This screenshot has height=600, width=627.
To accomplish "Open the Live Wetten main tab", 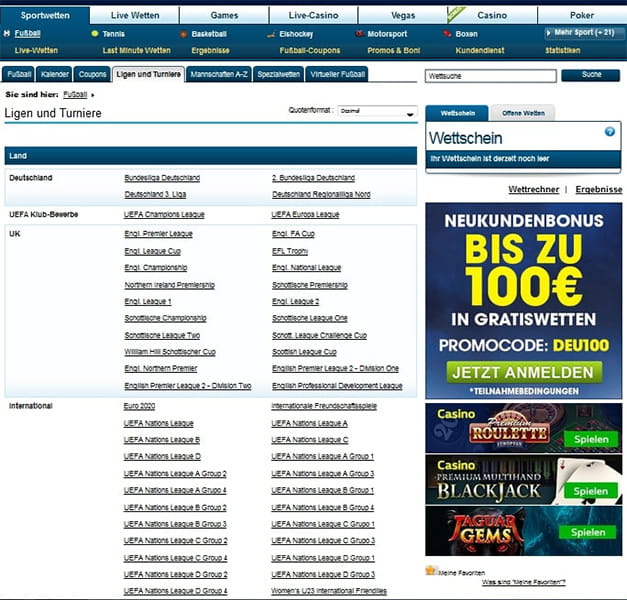I will [x=135, y=15].
